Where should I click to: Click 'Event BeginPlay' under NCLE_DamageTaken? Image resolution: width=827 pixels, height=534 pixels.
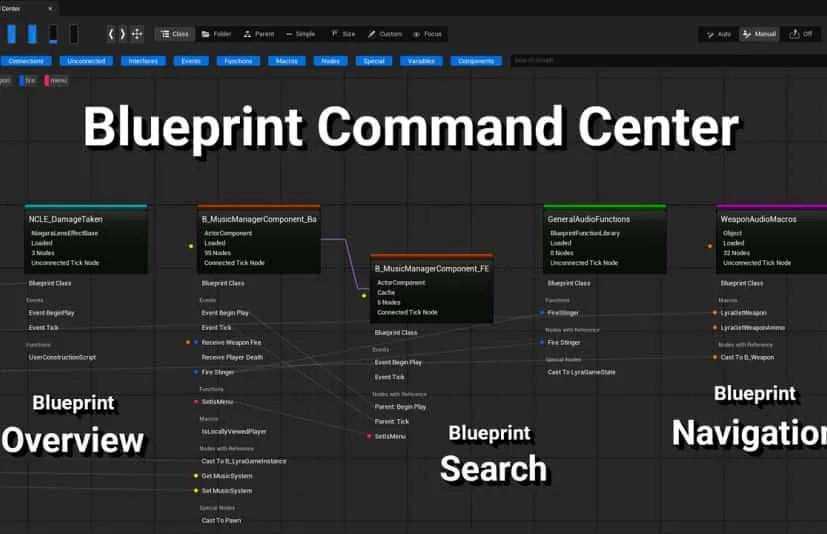coord(51,313)
